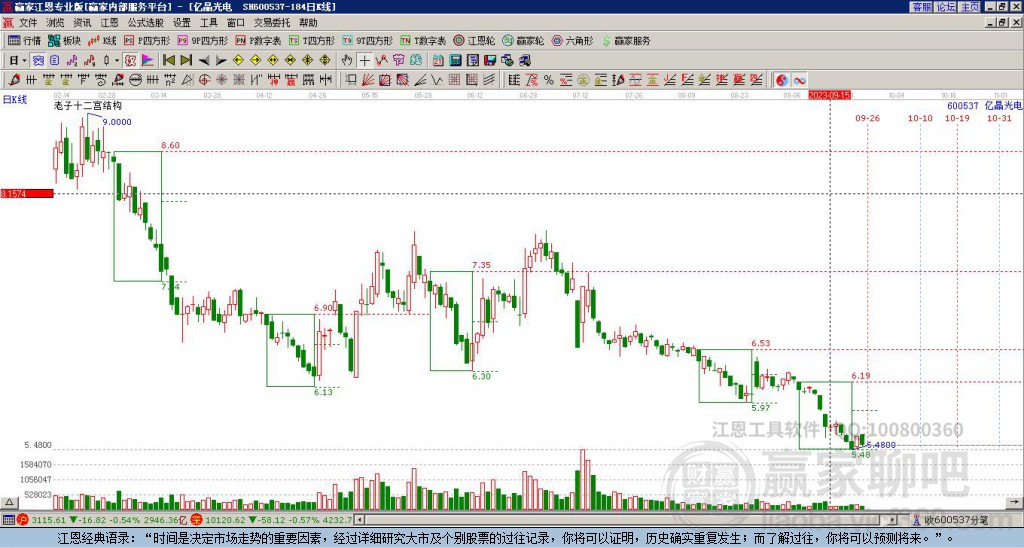Open 赢家服务 service button

click(x=626, y=40)
